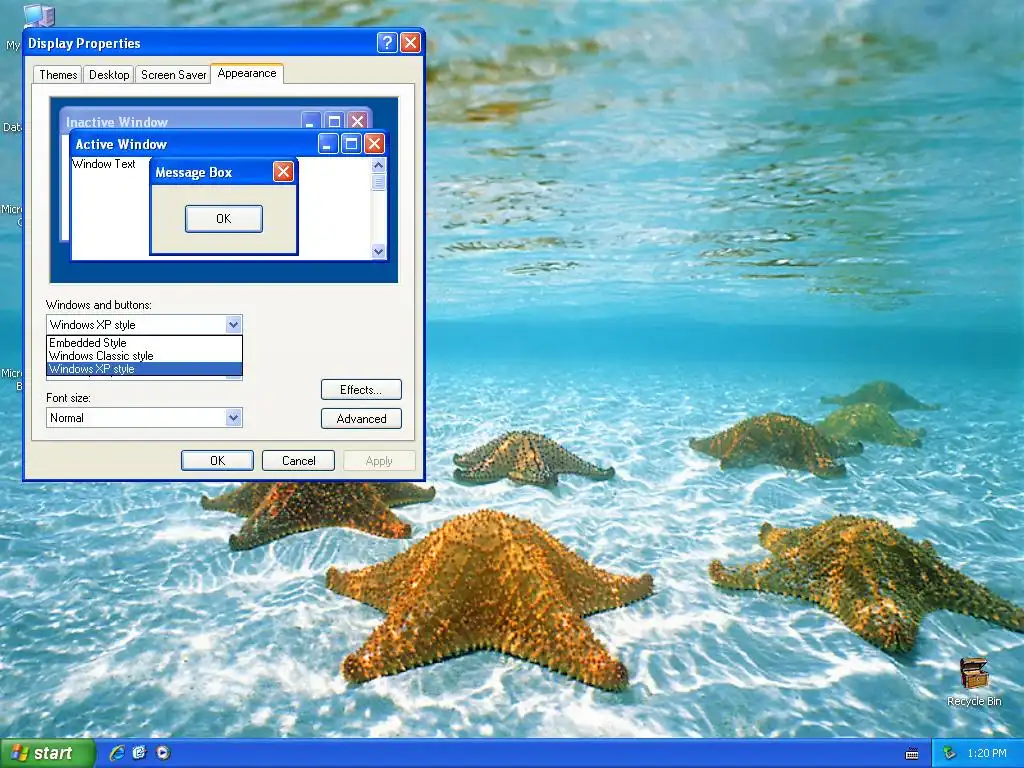The width and height of the screenshot is (1024, 768).
Task: Click the preview scrollbar up arrow
Action: 378,165
